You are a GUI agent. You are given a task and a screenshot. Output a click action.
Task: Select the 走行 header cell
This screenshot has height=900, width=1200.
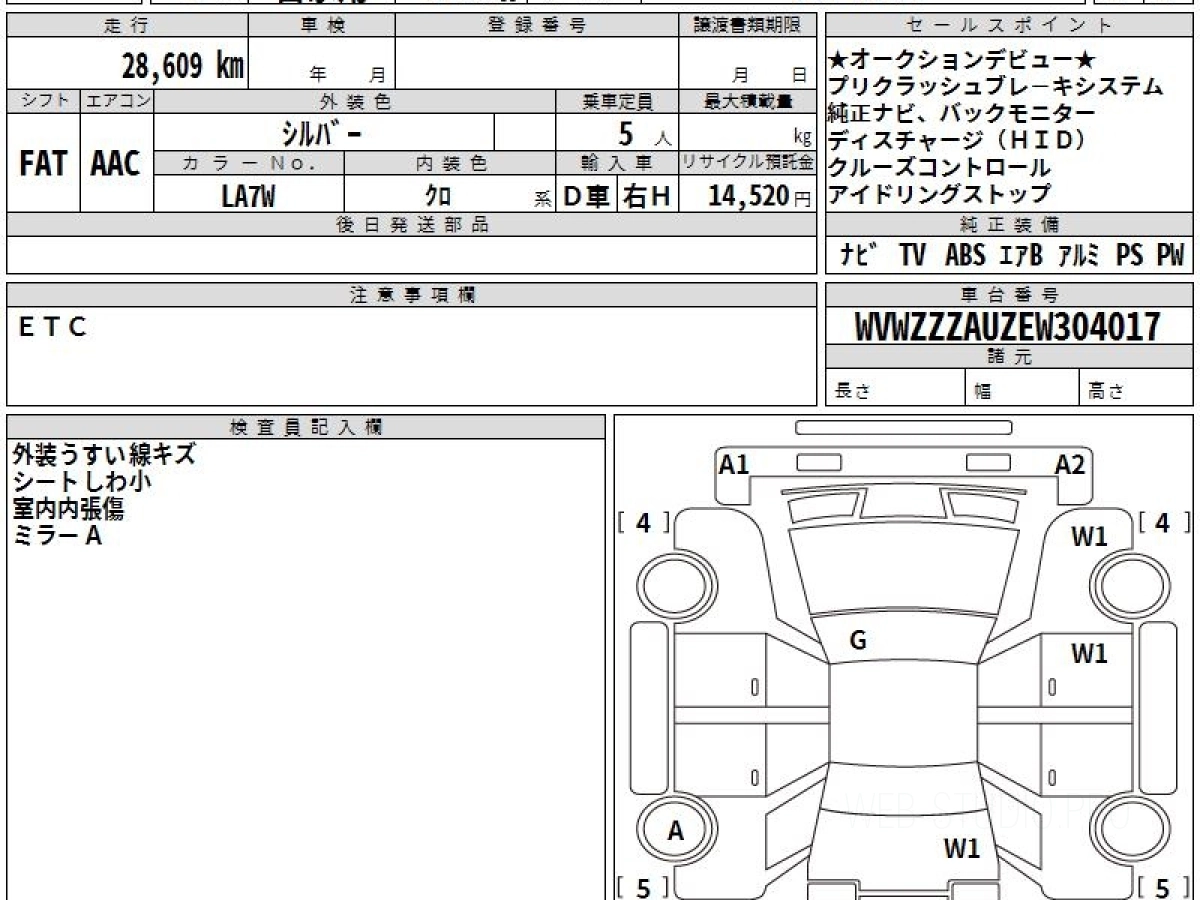point(126,26)
